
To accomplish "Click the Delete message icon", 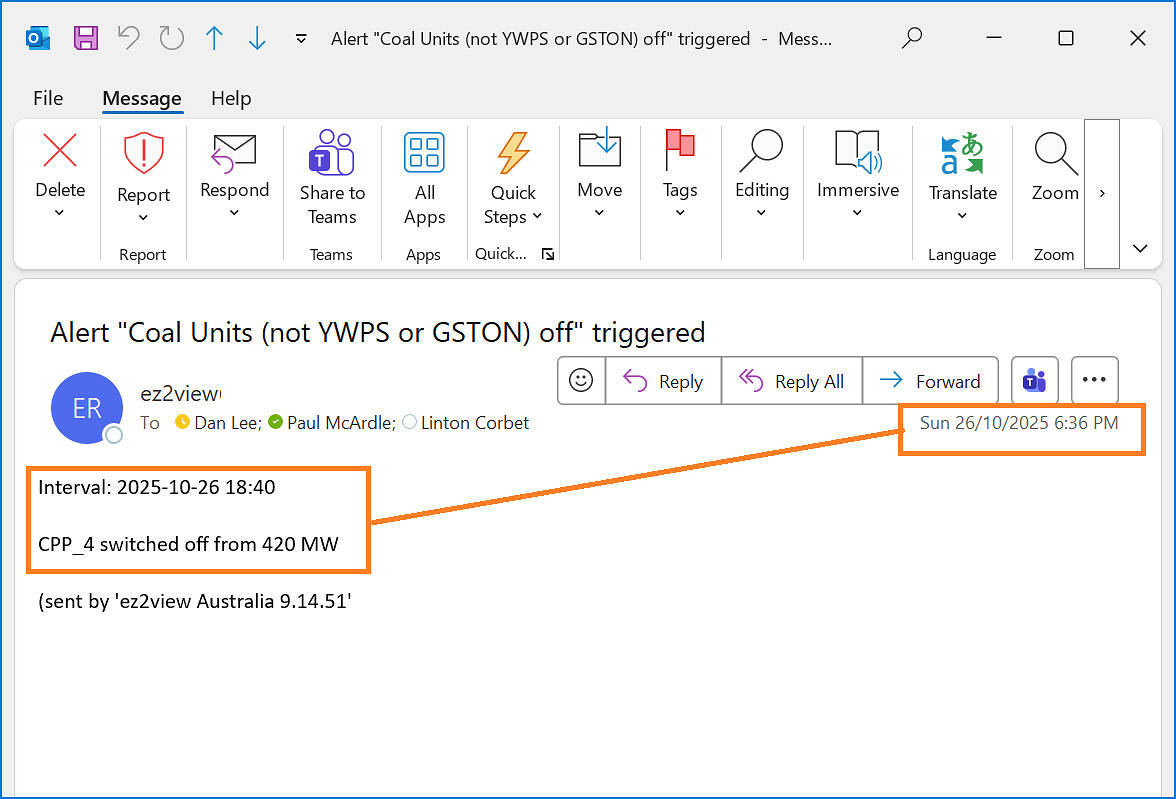I will [60, 152].
